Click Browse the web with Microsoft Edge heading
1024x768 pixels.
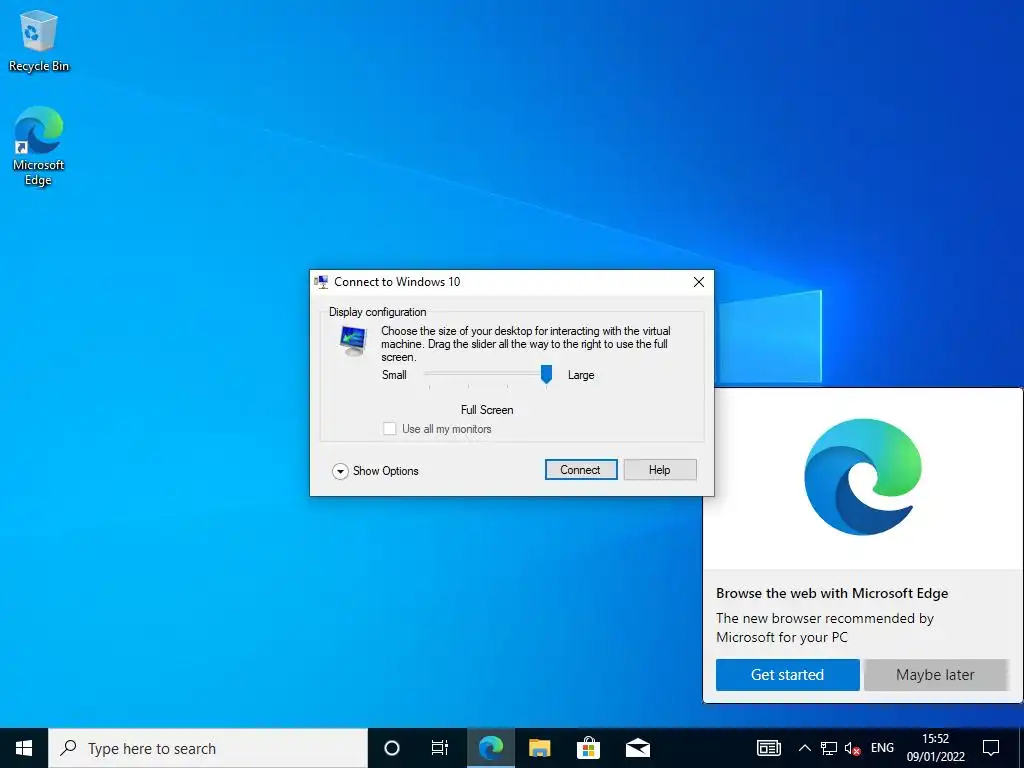click(832, 593)
